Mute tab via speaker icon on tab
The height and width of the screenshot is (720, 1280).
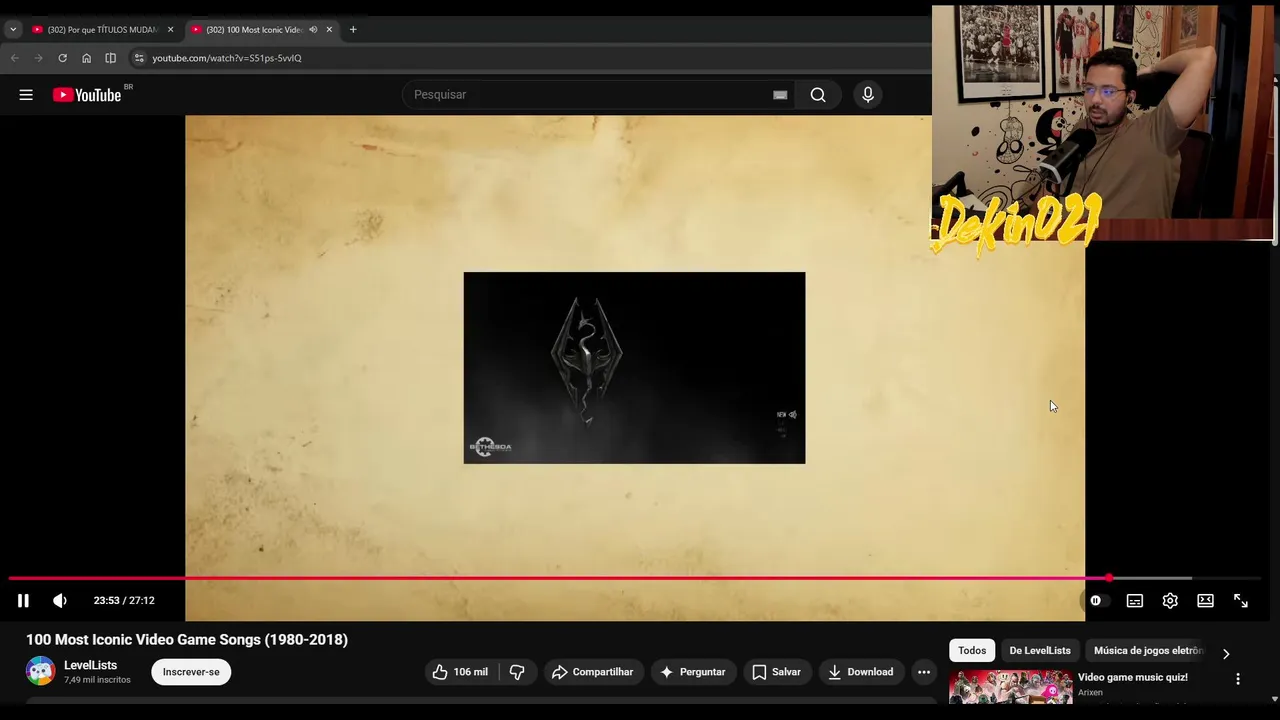pyautogui.click(x=313, y=30)
